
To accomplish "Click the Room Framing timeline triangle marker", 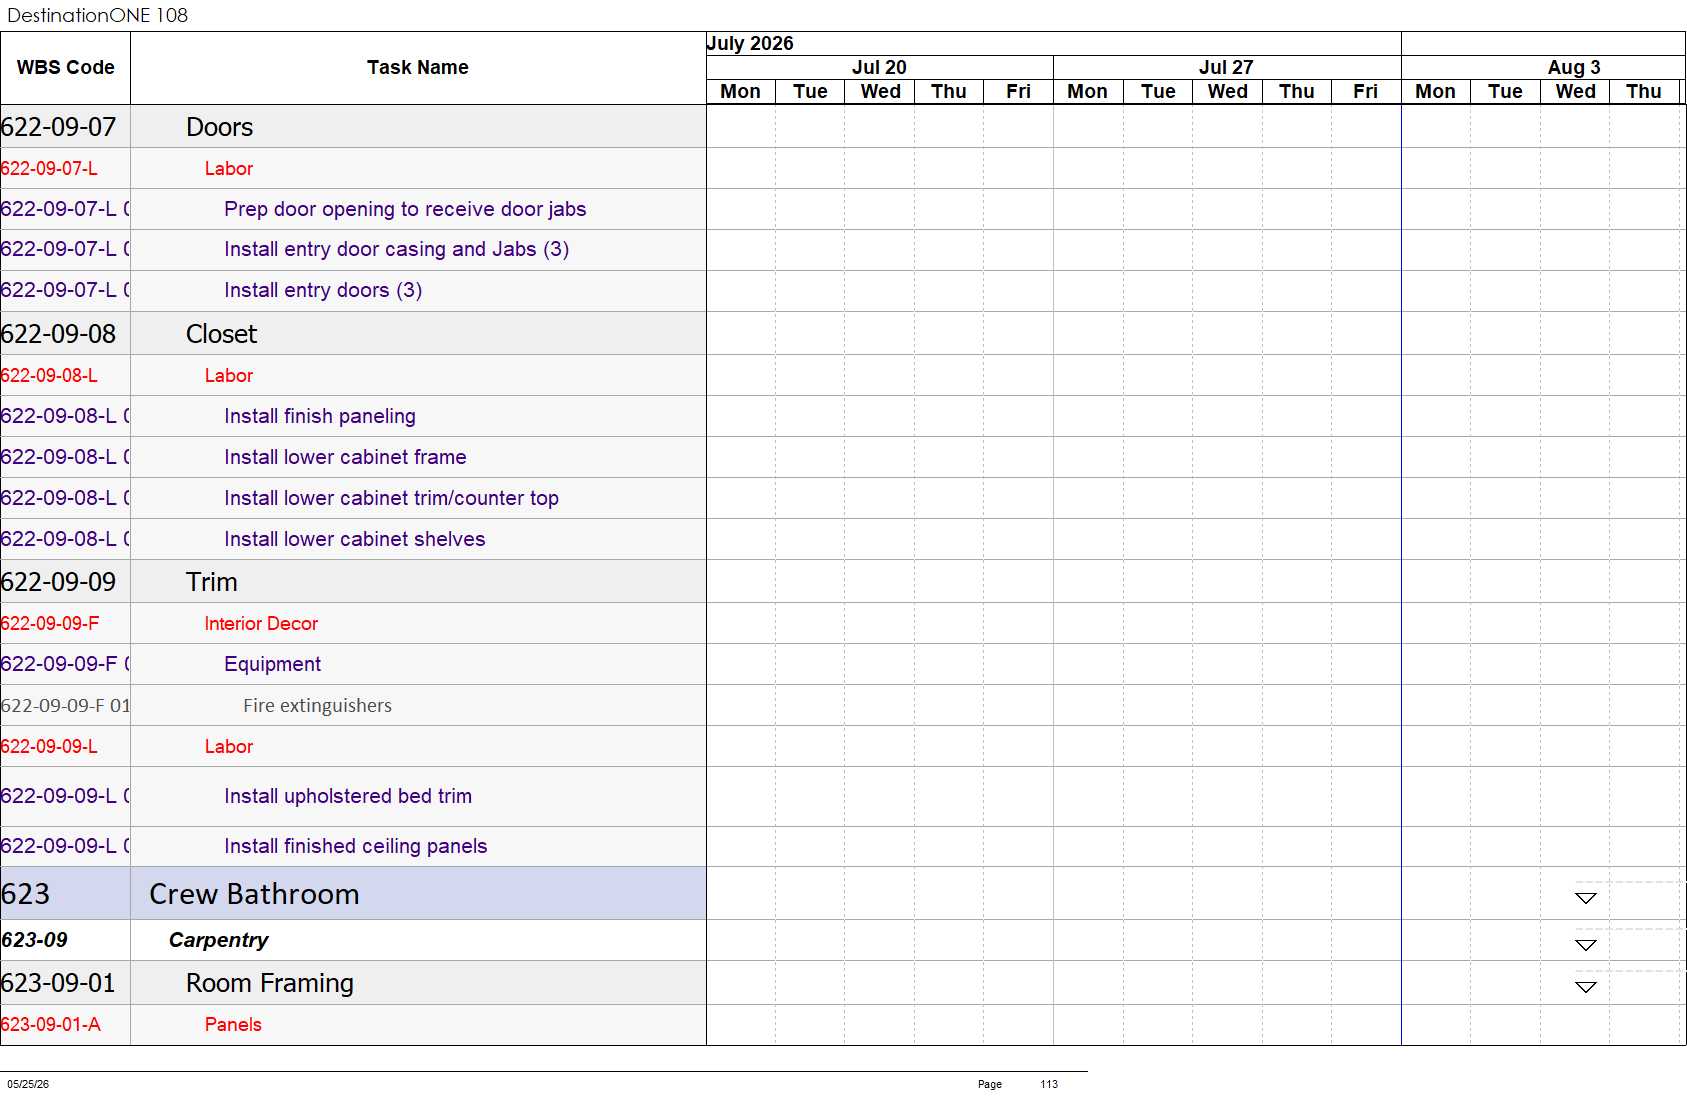I will tap(1585, 987).
